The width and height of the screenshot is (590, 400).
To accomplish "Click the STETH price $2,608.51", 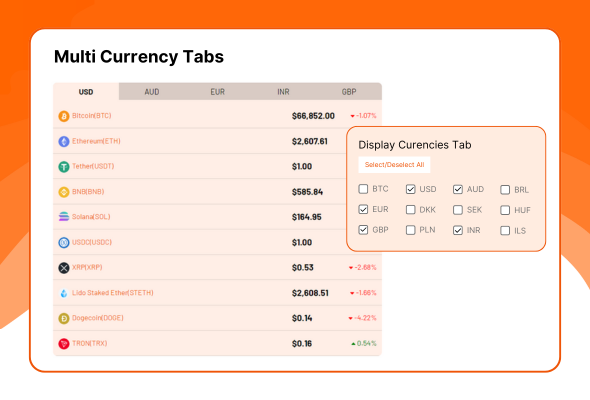I will click(310, 293).
